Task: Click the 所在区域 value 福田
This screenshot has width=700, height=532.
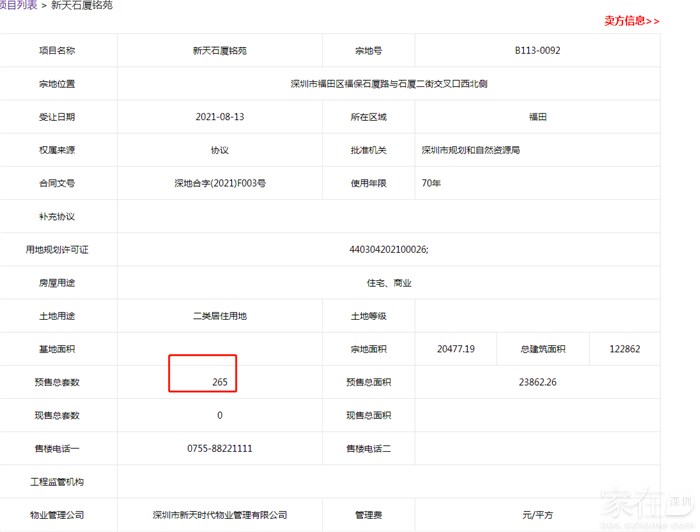Action: [537, 117]
